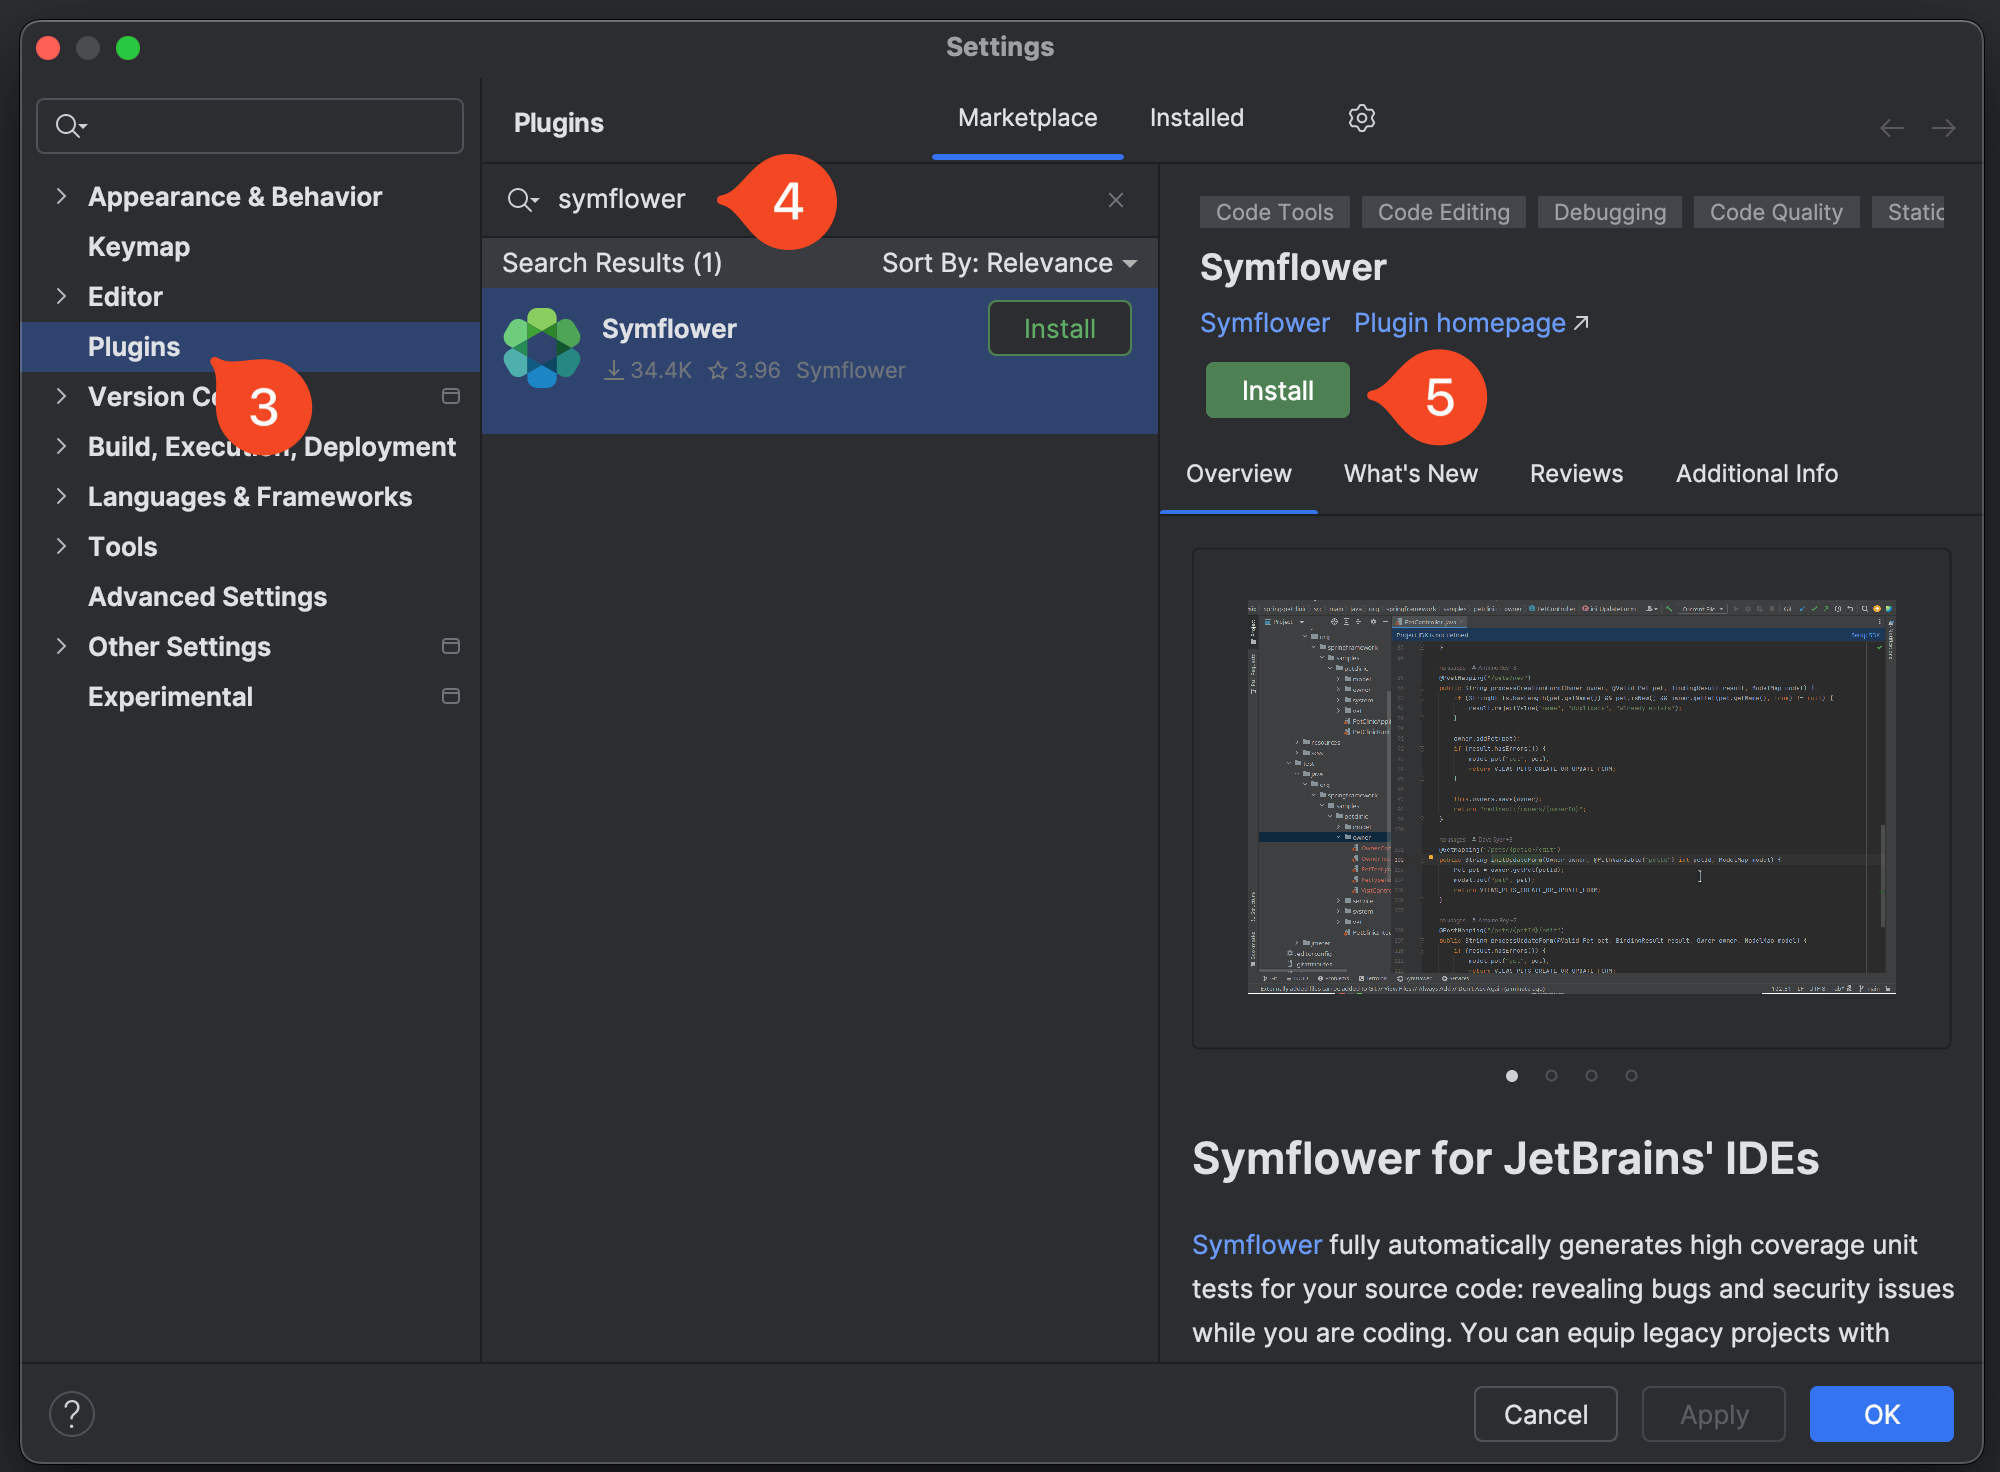The image size is (2000, 1472).
Task: Open the Symflower screenshot preview
Action: (x=1571, y=797)
